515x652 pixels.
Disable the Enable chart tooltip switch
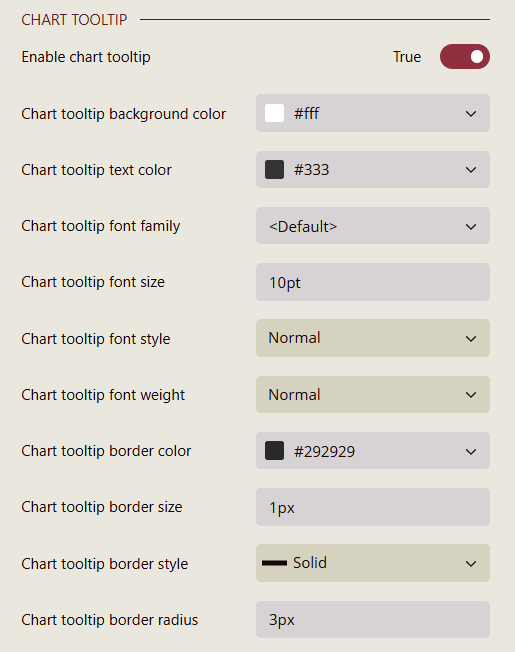tap(465, 57)
